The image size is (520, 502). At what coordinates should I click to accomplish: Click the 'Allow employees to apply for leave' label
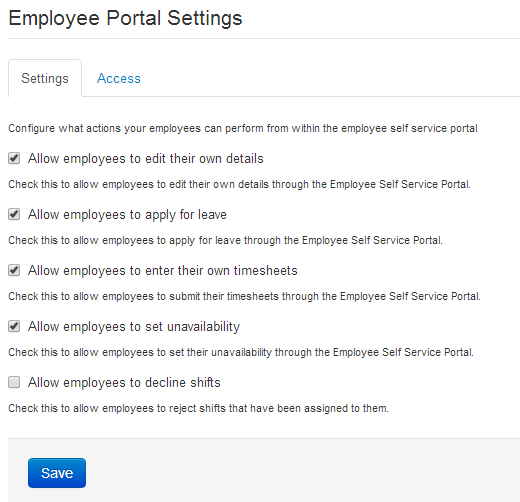(x=127, y=215)
